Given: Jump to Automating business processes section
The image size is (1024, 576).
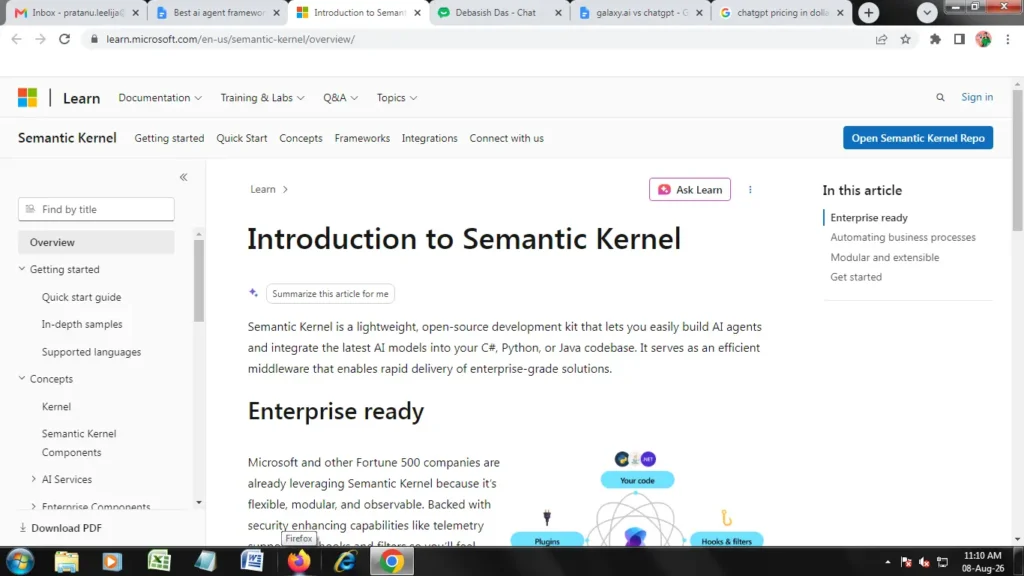Looking at the screenshot, I should 903,237.
